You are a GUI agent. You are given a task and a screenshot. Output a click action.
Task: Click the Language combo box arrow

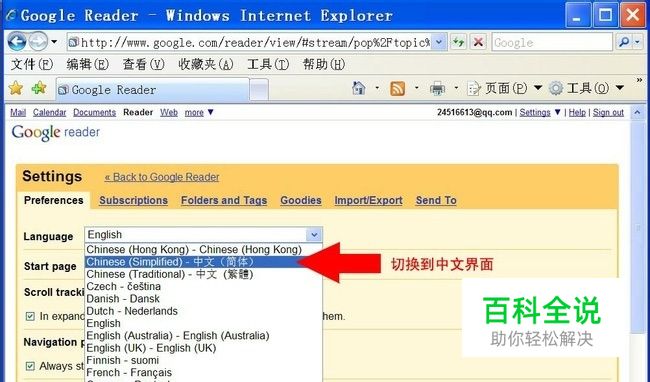tap(314, 235)
